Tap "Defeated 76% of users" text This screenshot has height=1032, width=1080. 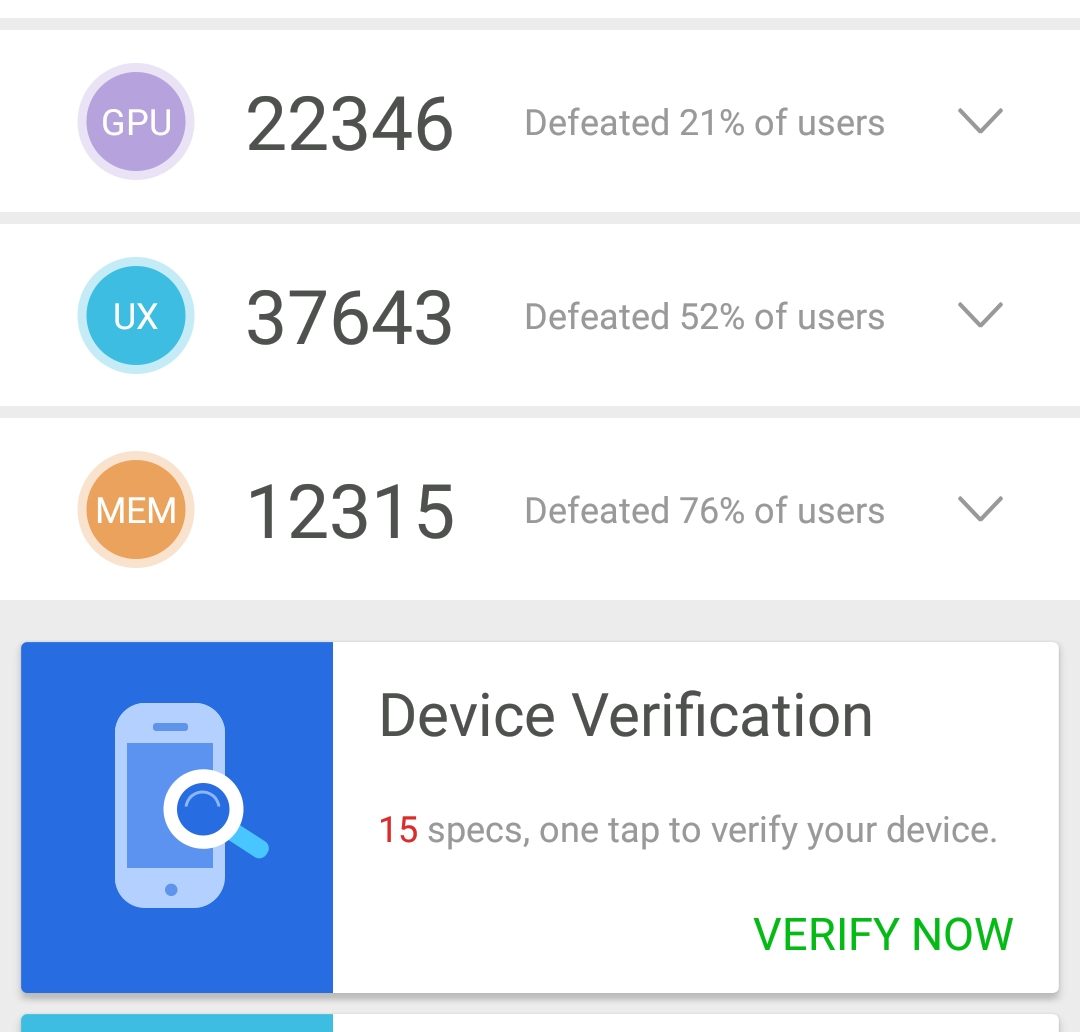coord(704,511)
